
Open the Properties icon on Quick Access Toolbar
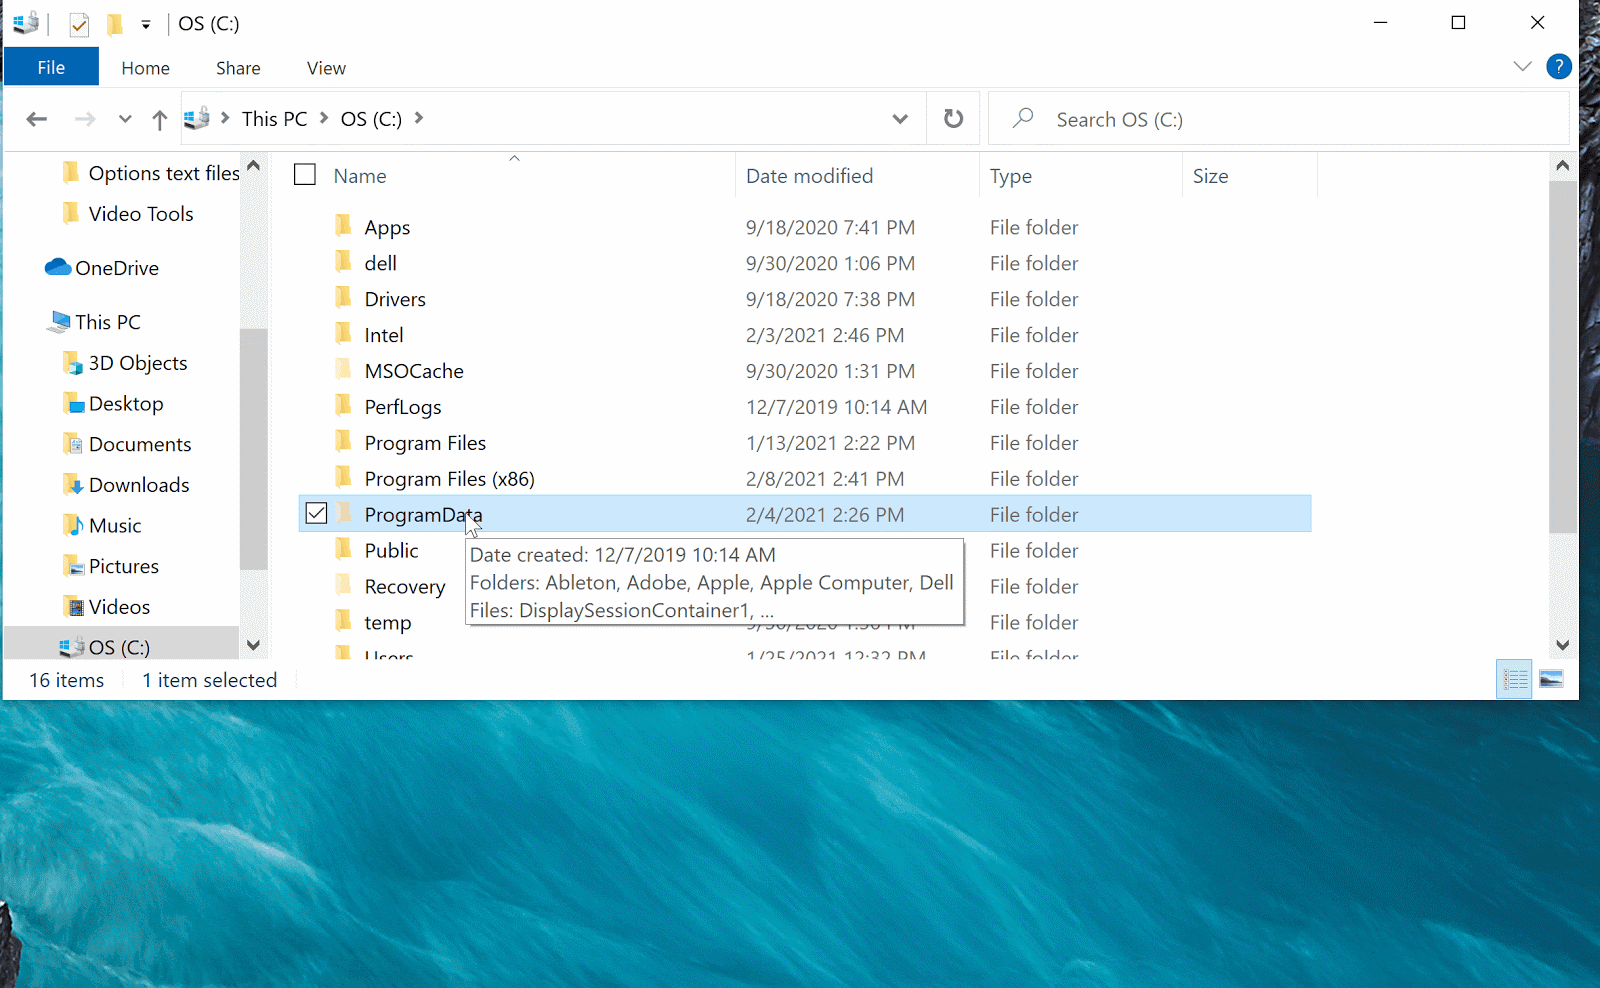tap(78, 23)
